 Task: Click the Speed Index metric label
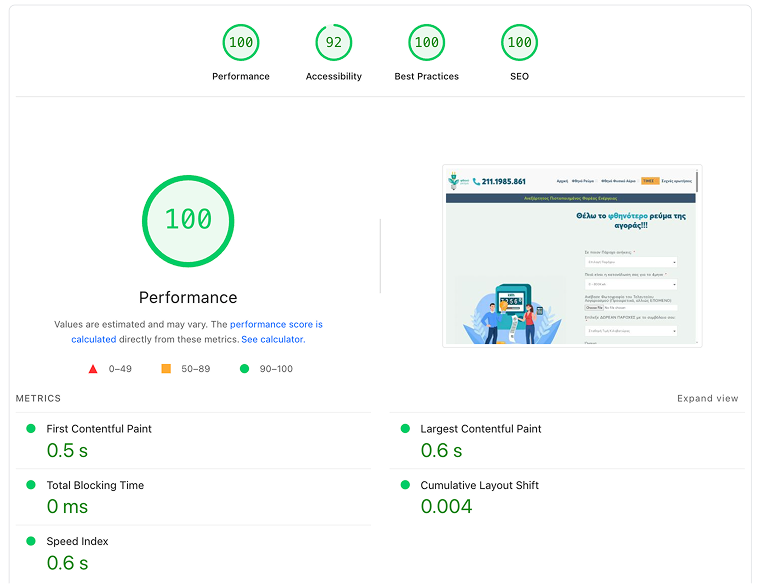point(77,541)
